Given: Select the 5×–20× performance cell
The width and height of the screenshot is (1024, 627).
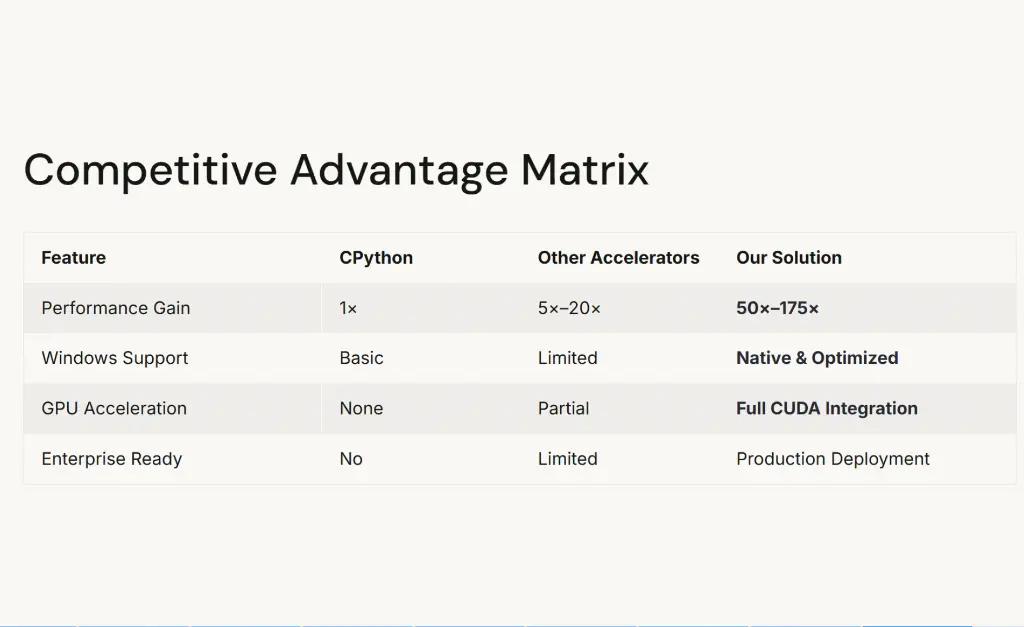Looking at the screenshot, I should (569, 308).
